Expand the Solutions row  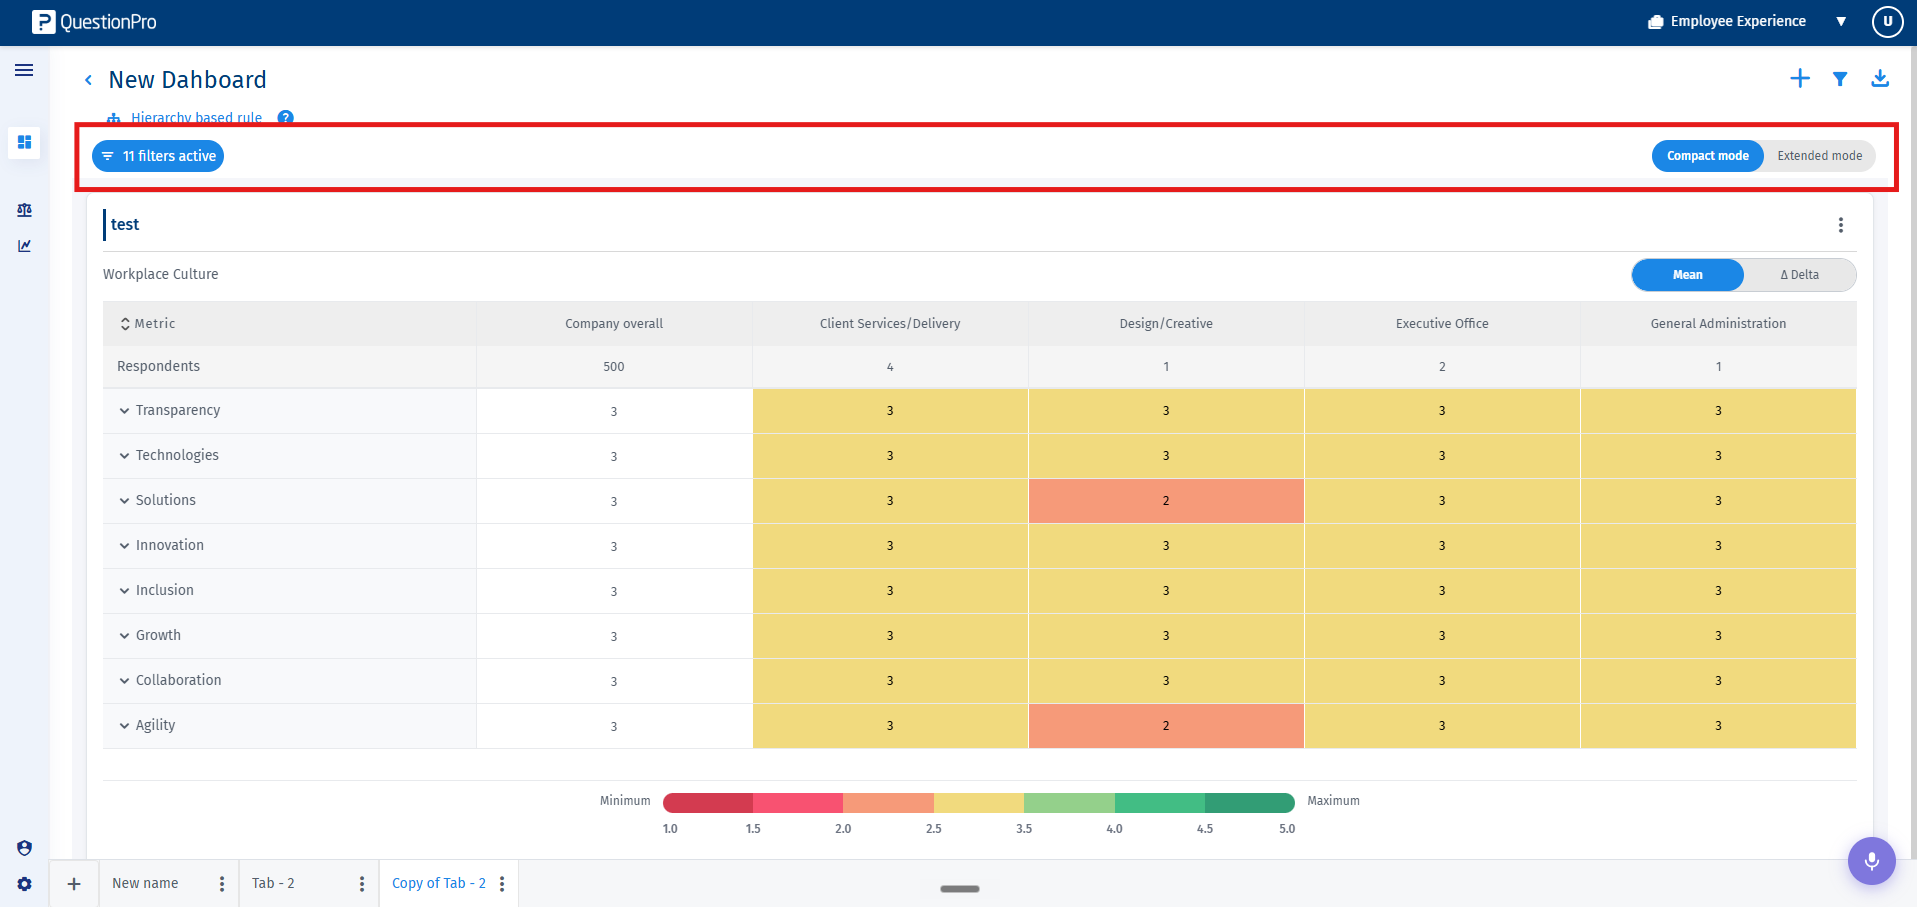pyautogui.click(x=125, y=501)
